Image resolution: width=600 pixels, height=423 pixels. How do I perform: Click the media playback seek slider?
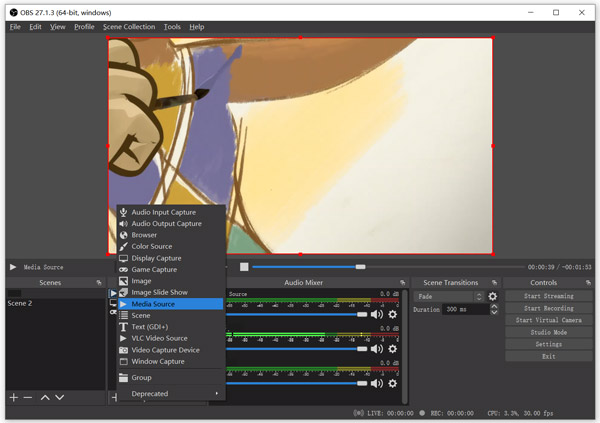coord(388,267)
